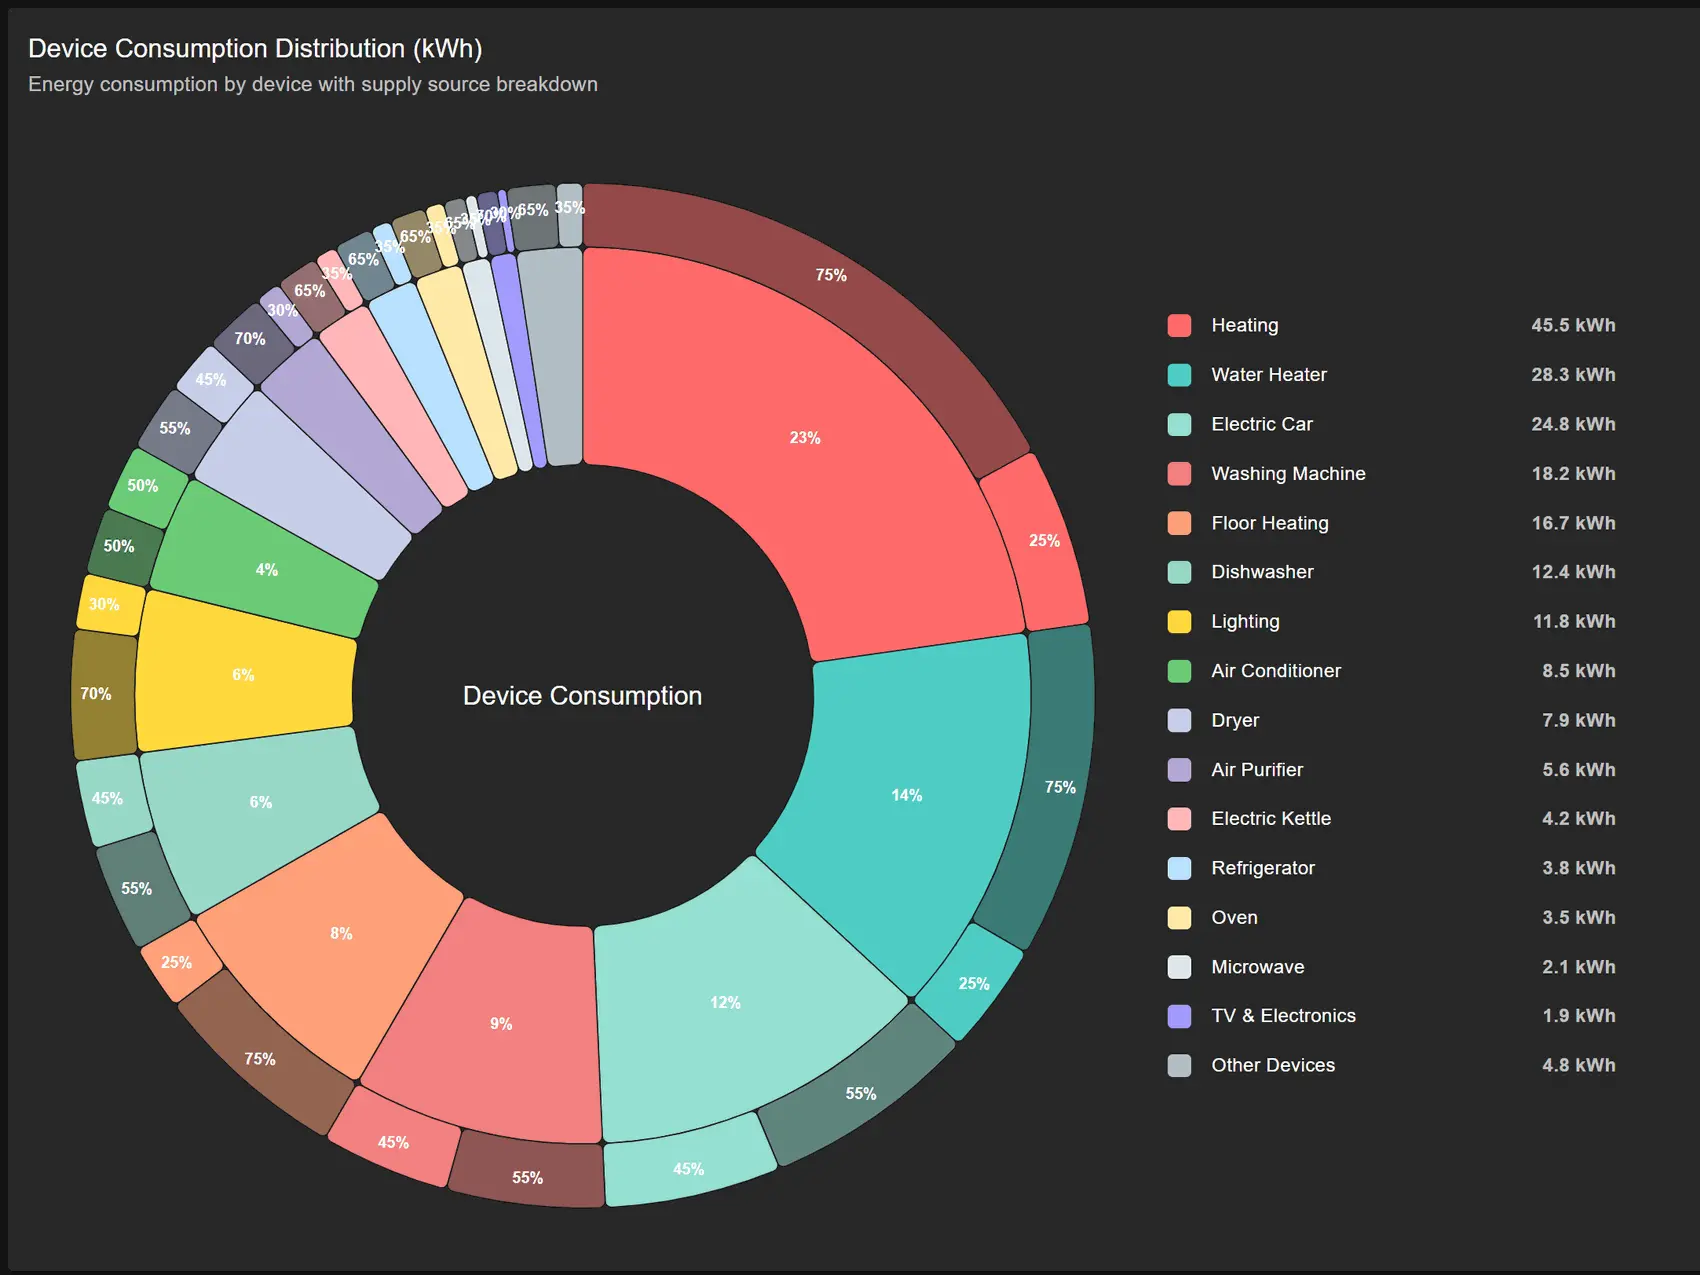The width and height of the screenshot is (1700, 1275).
Task: Toggle the Electric Car legend label
Action: (x=1261, y=424)
